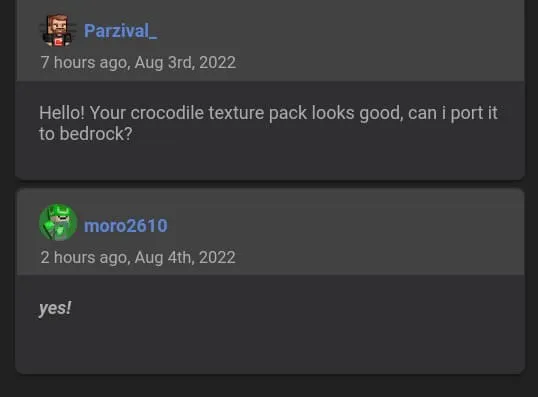Visit the Parzival_ profile username link

(x=120, y=31)
